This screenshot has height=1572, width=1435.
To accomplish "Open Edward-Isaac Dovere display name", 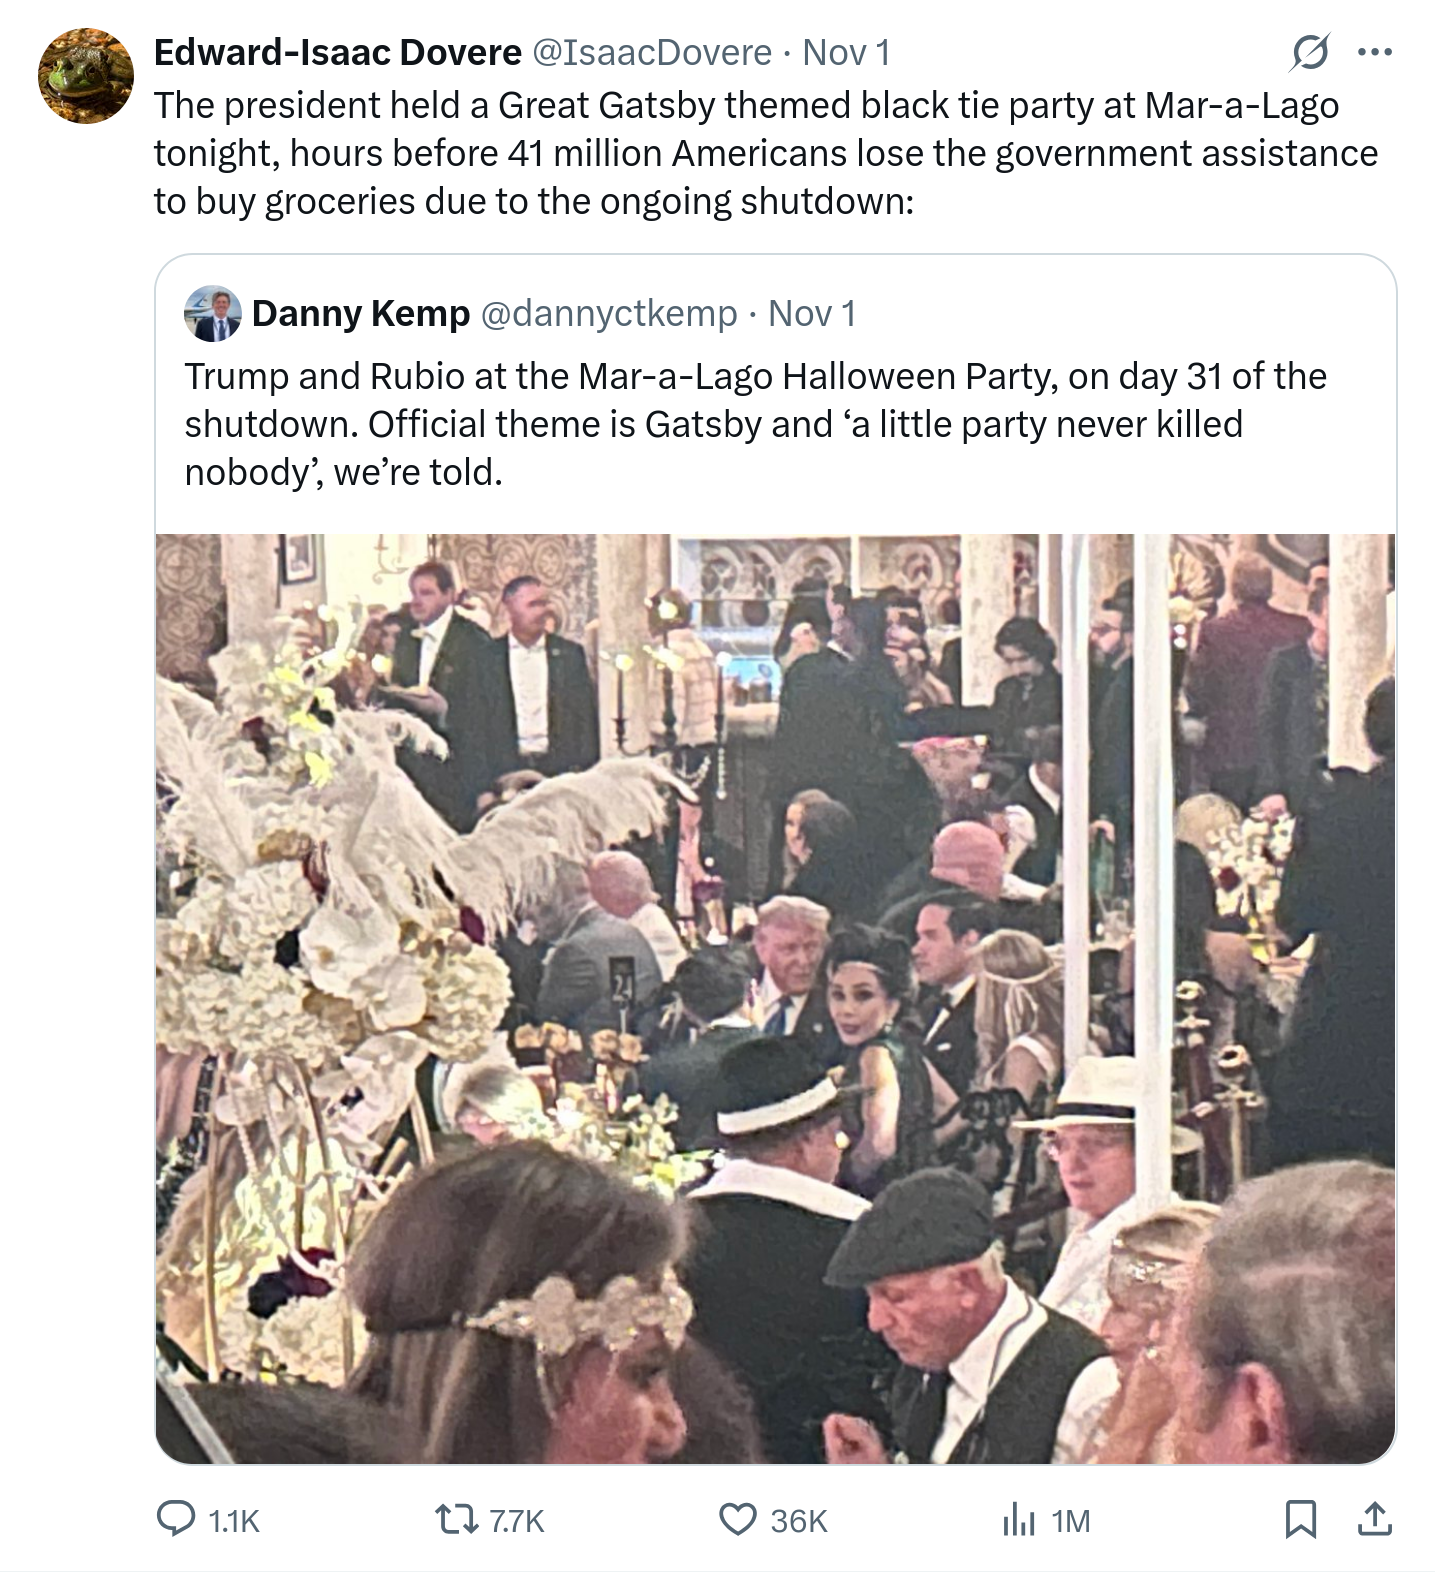I will coord(338,52).
